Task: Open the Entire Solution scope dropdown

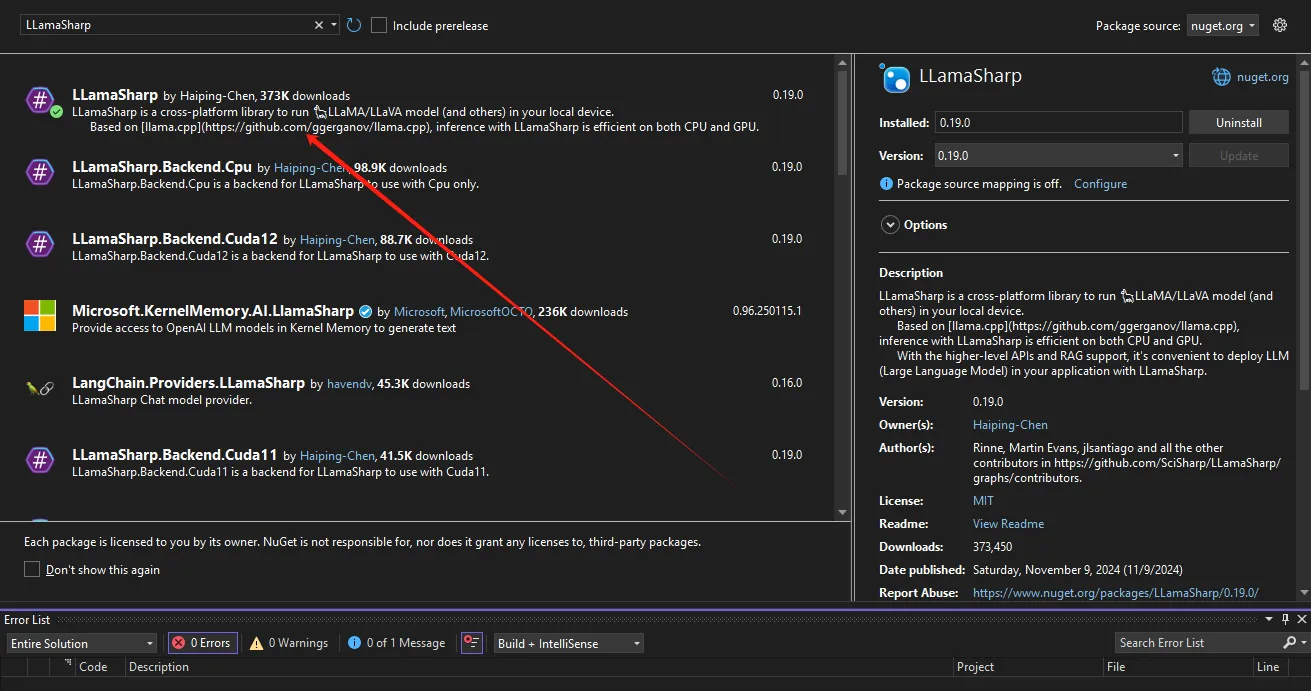Action: pyautogui.click(x=82, y=643)
